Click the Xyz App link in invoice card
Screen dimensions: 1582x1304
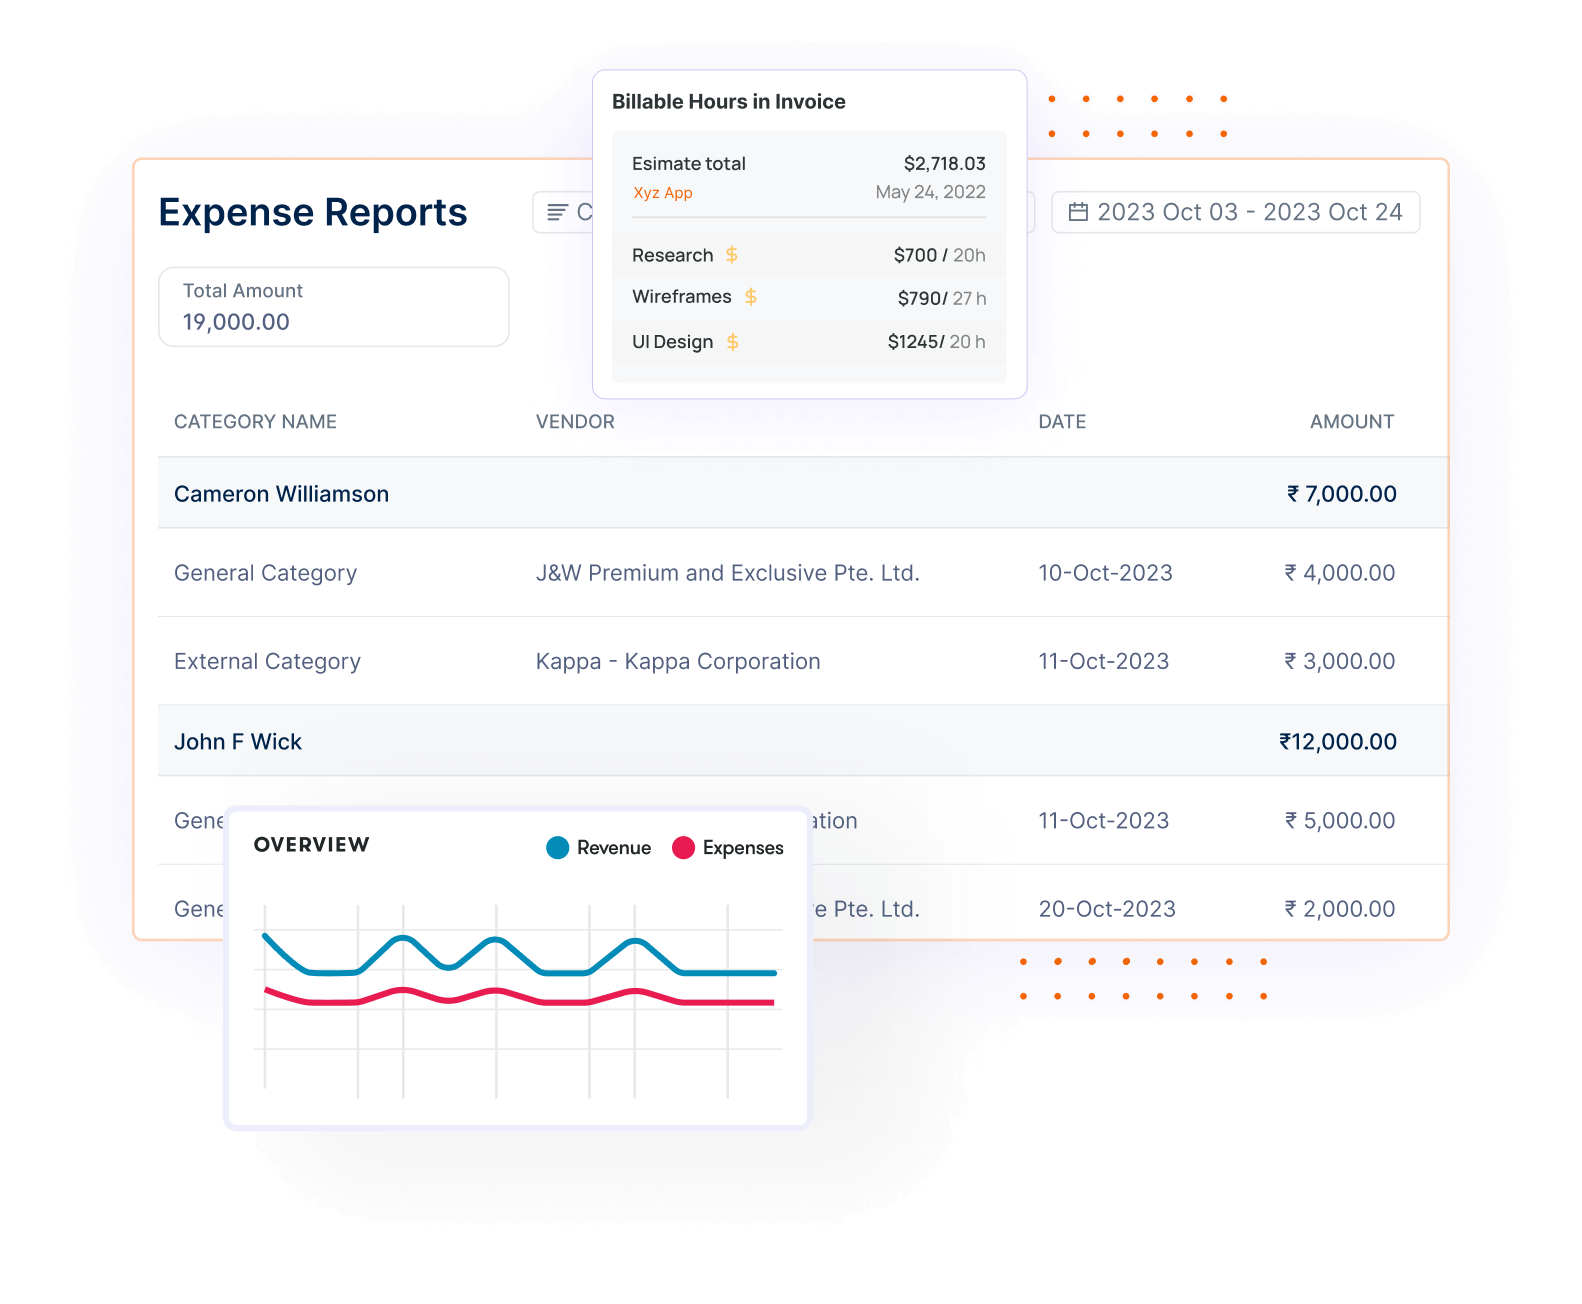coord(663,193)
